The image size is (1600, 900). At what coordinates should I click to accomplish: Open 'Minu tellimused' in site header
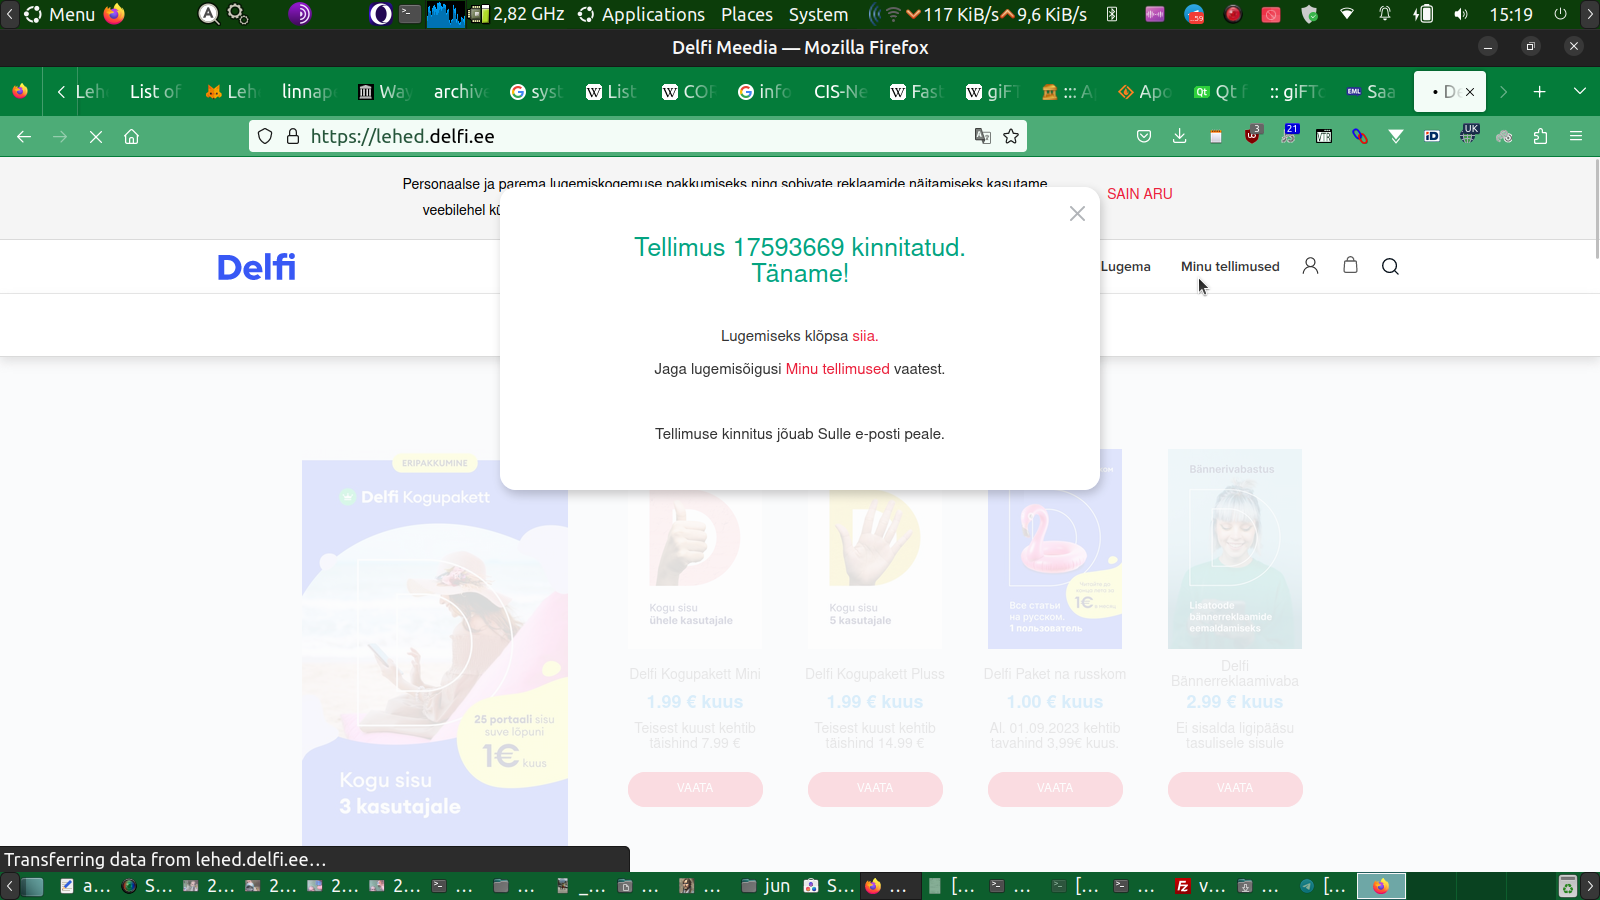tap(1230, 266)
